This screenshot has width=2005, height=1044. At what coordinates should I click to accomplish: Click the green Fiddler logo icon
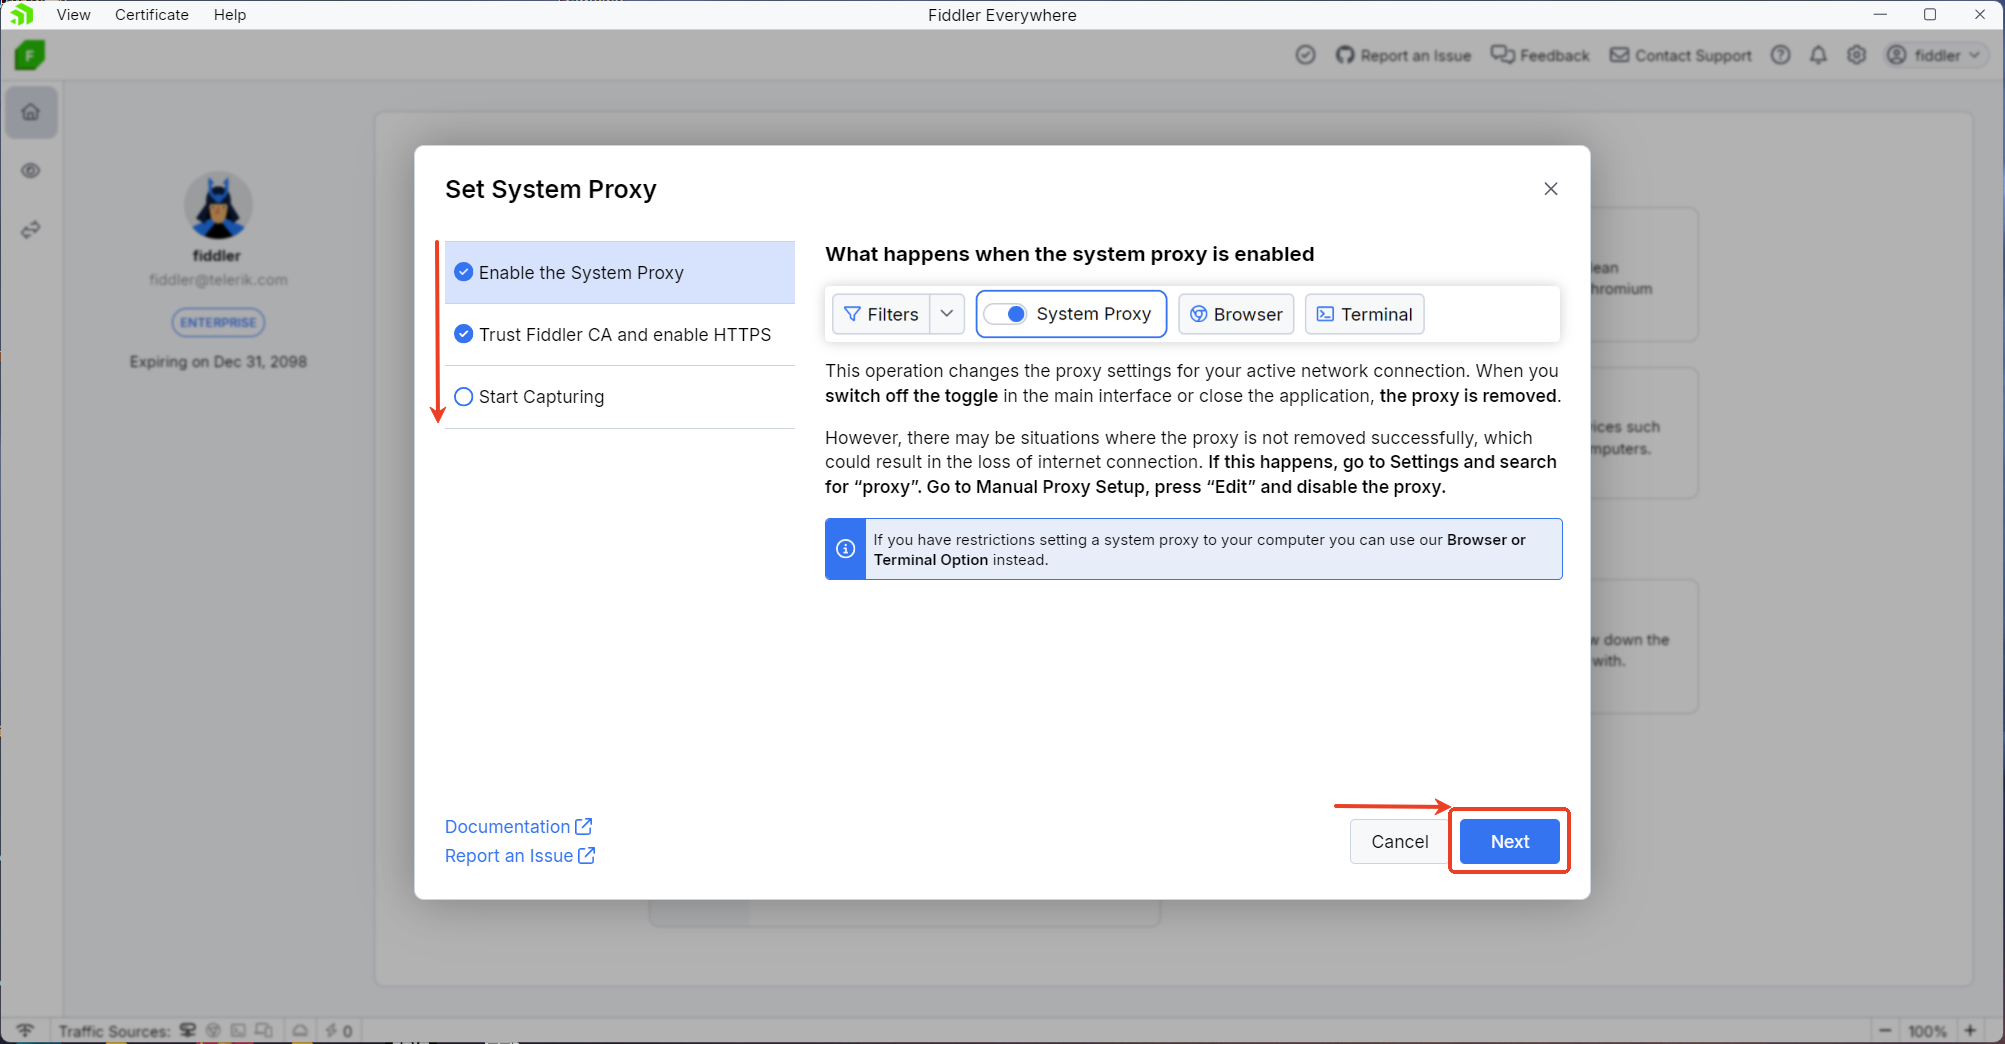tap(30, 55)
